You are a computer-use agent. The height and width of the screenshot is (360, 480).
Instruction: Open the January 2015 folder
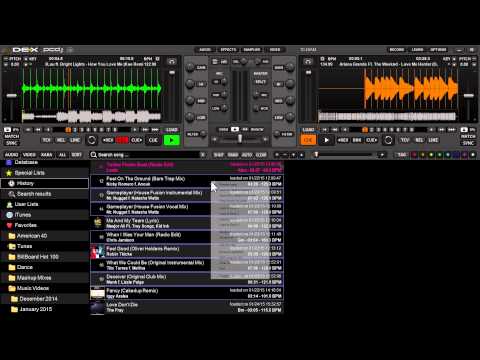point(35,309)
